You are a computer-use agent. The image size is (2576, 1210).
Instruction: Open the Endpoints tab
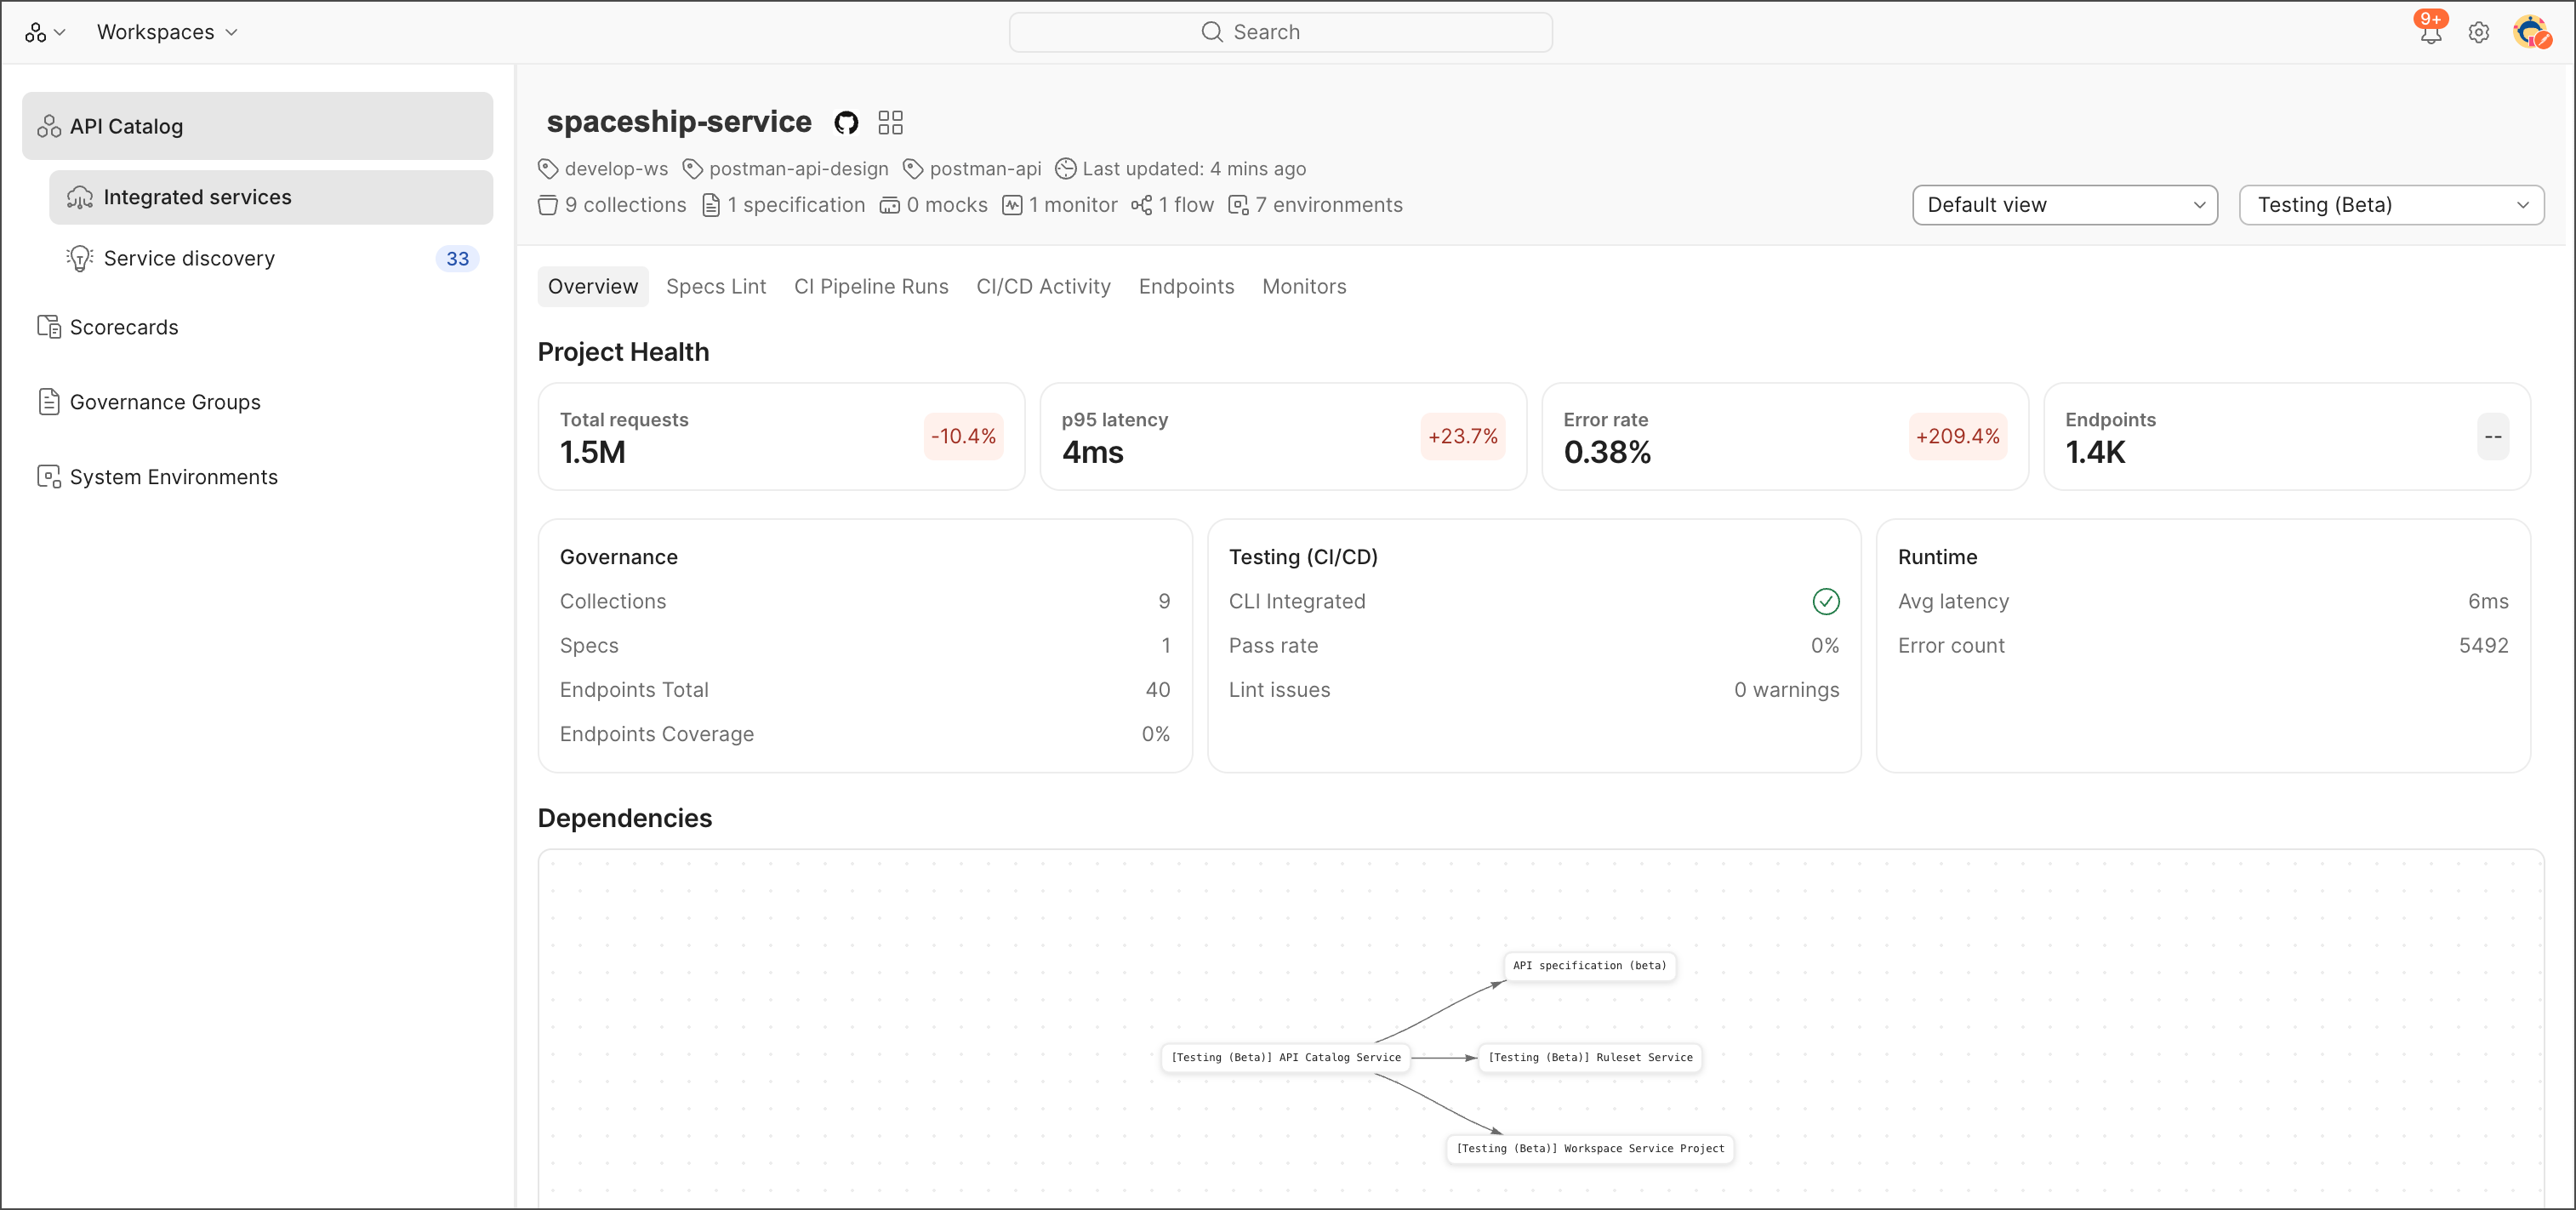tap(1186, 286)
